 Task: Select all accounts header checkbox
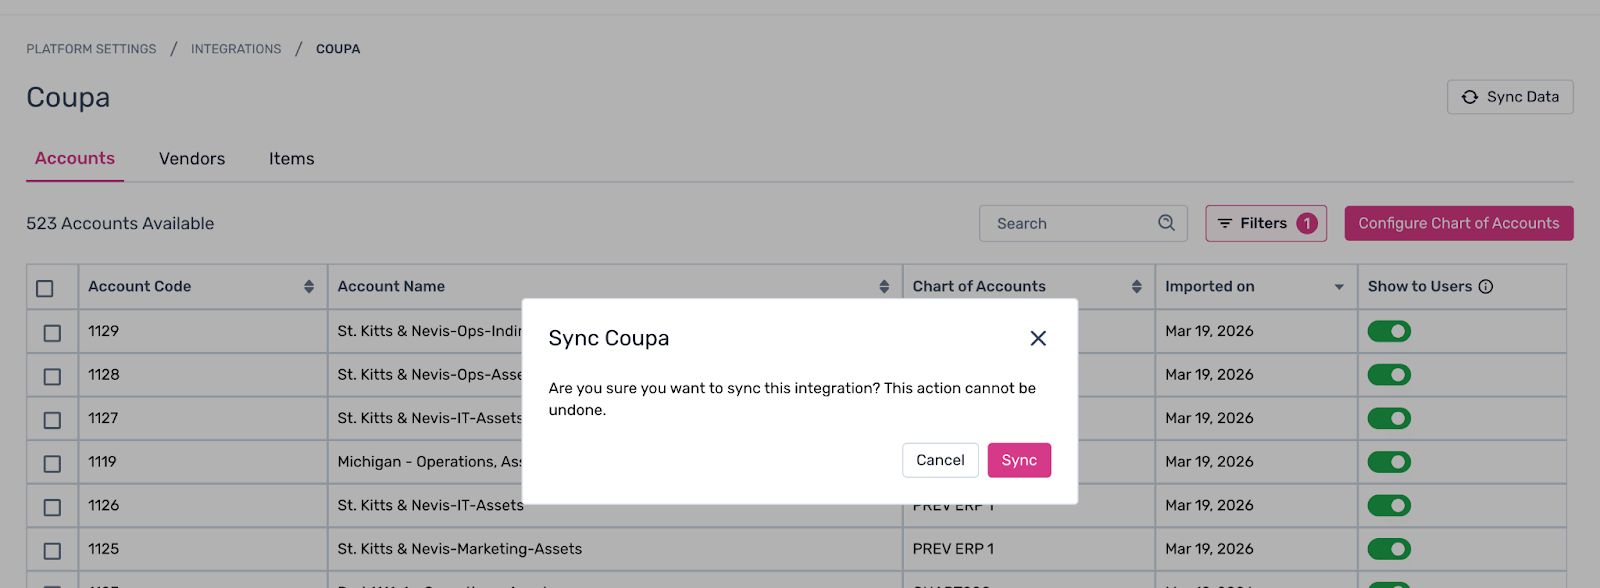pos(45,288)
